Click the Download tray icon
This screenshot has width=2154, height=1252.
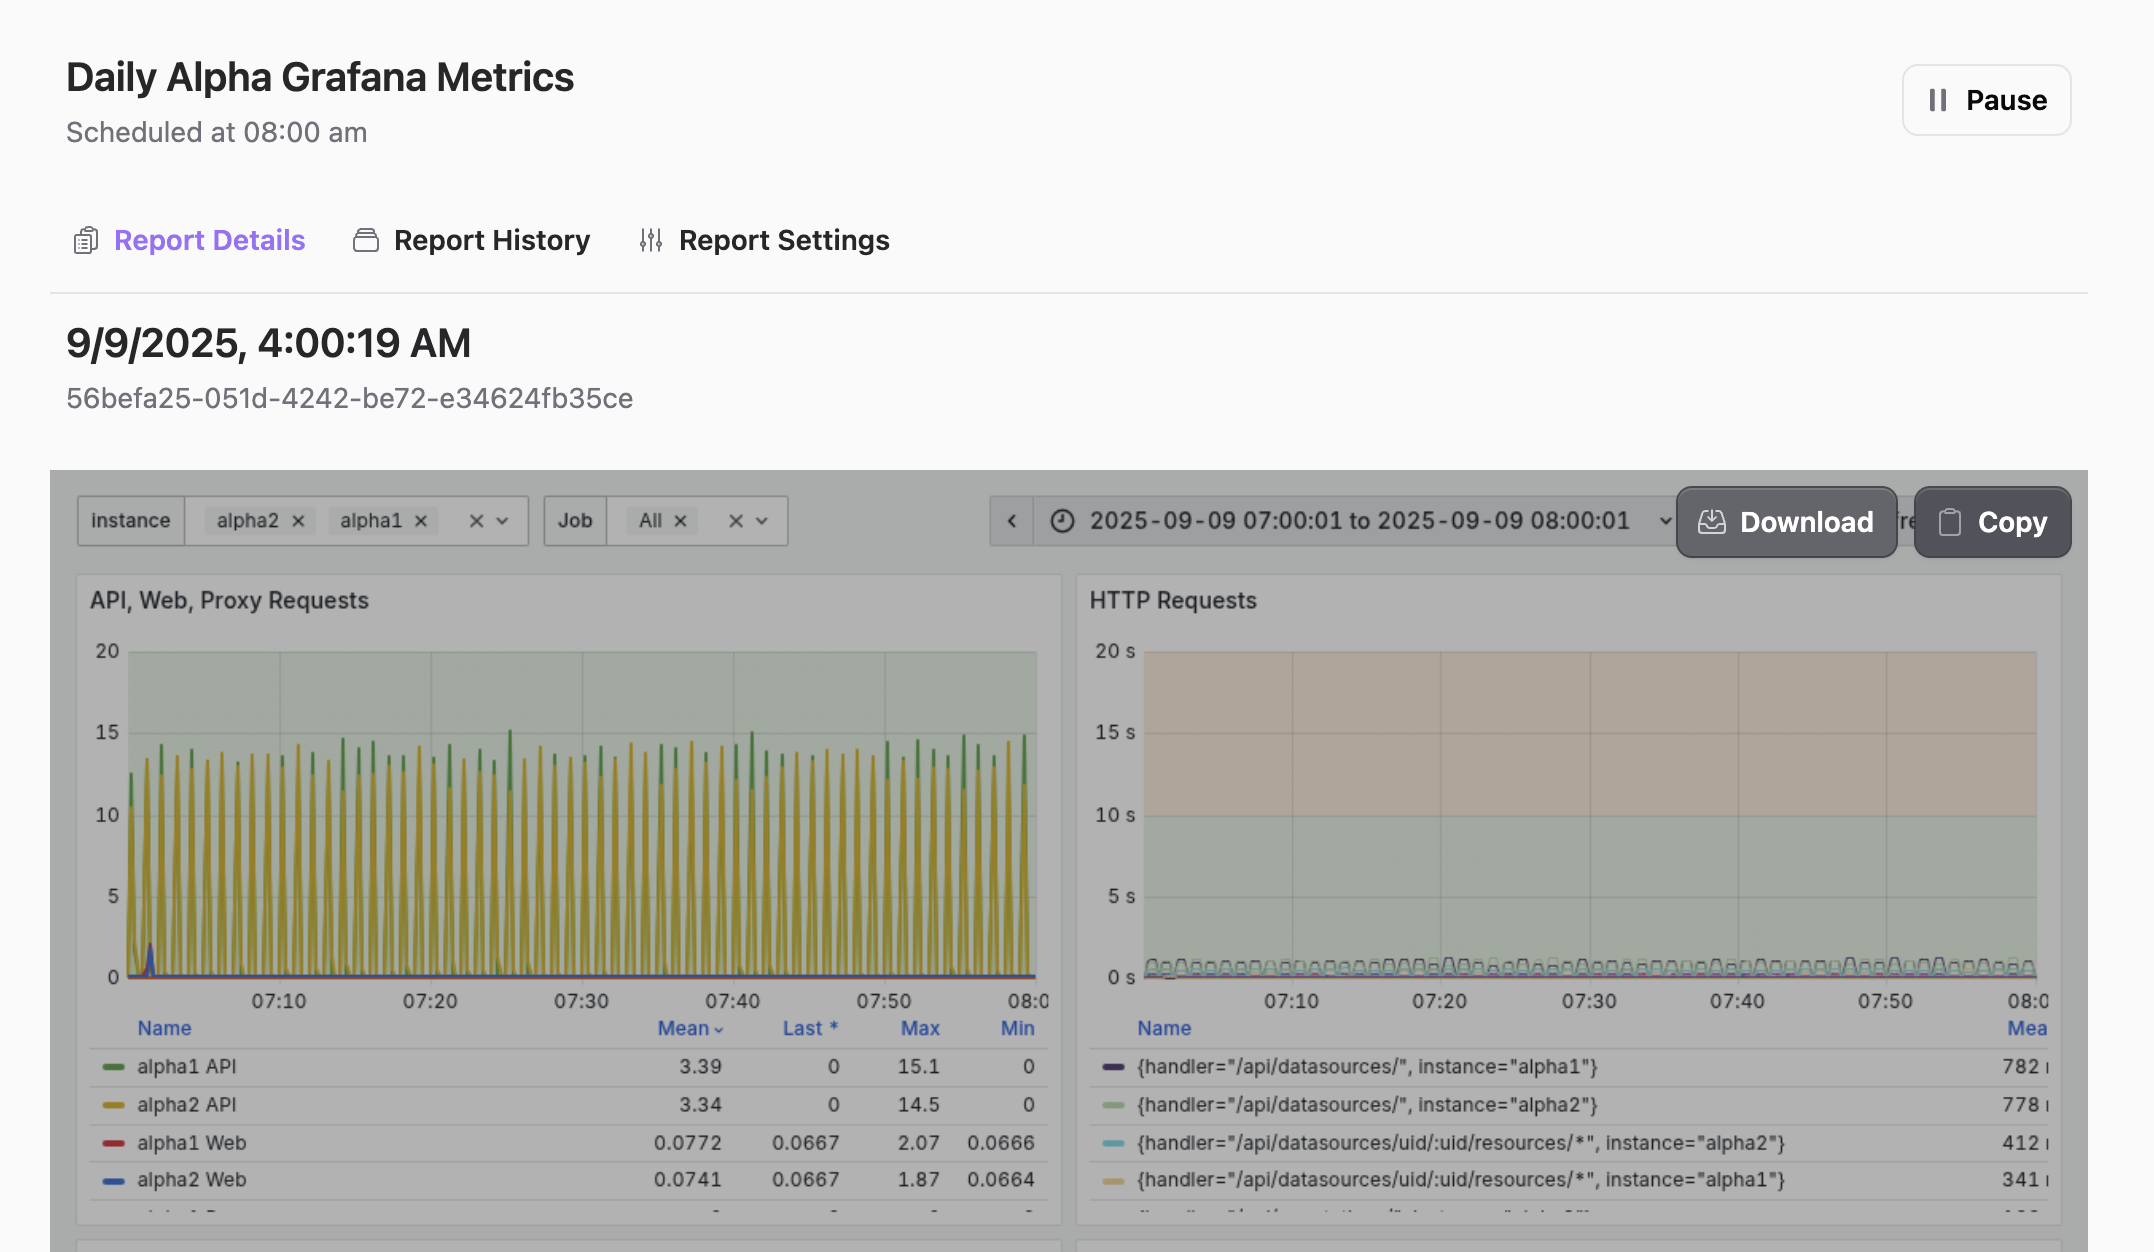point(1712,522)
